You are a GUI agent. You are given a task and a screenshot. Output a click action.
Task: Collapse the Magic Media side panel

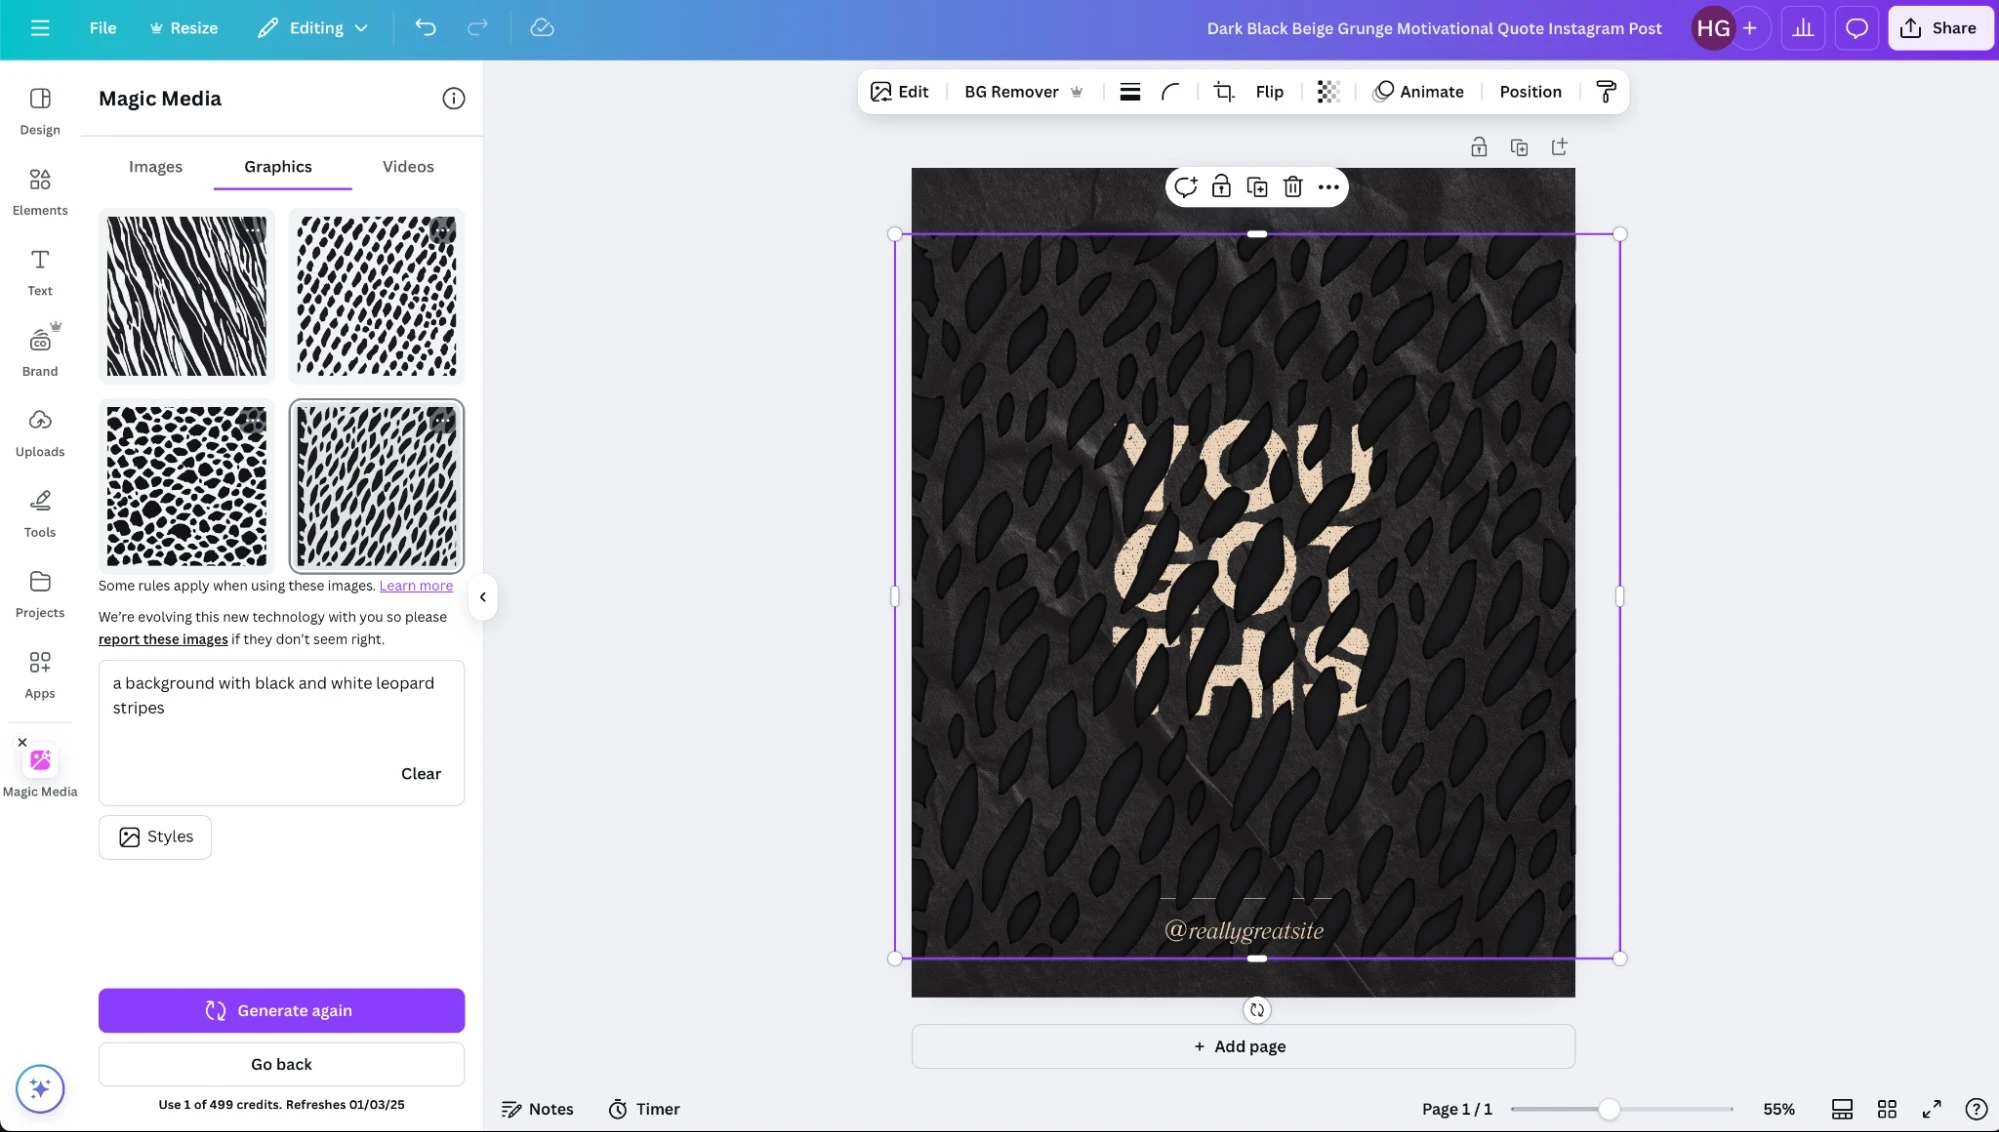tap(483, 597)
